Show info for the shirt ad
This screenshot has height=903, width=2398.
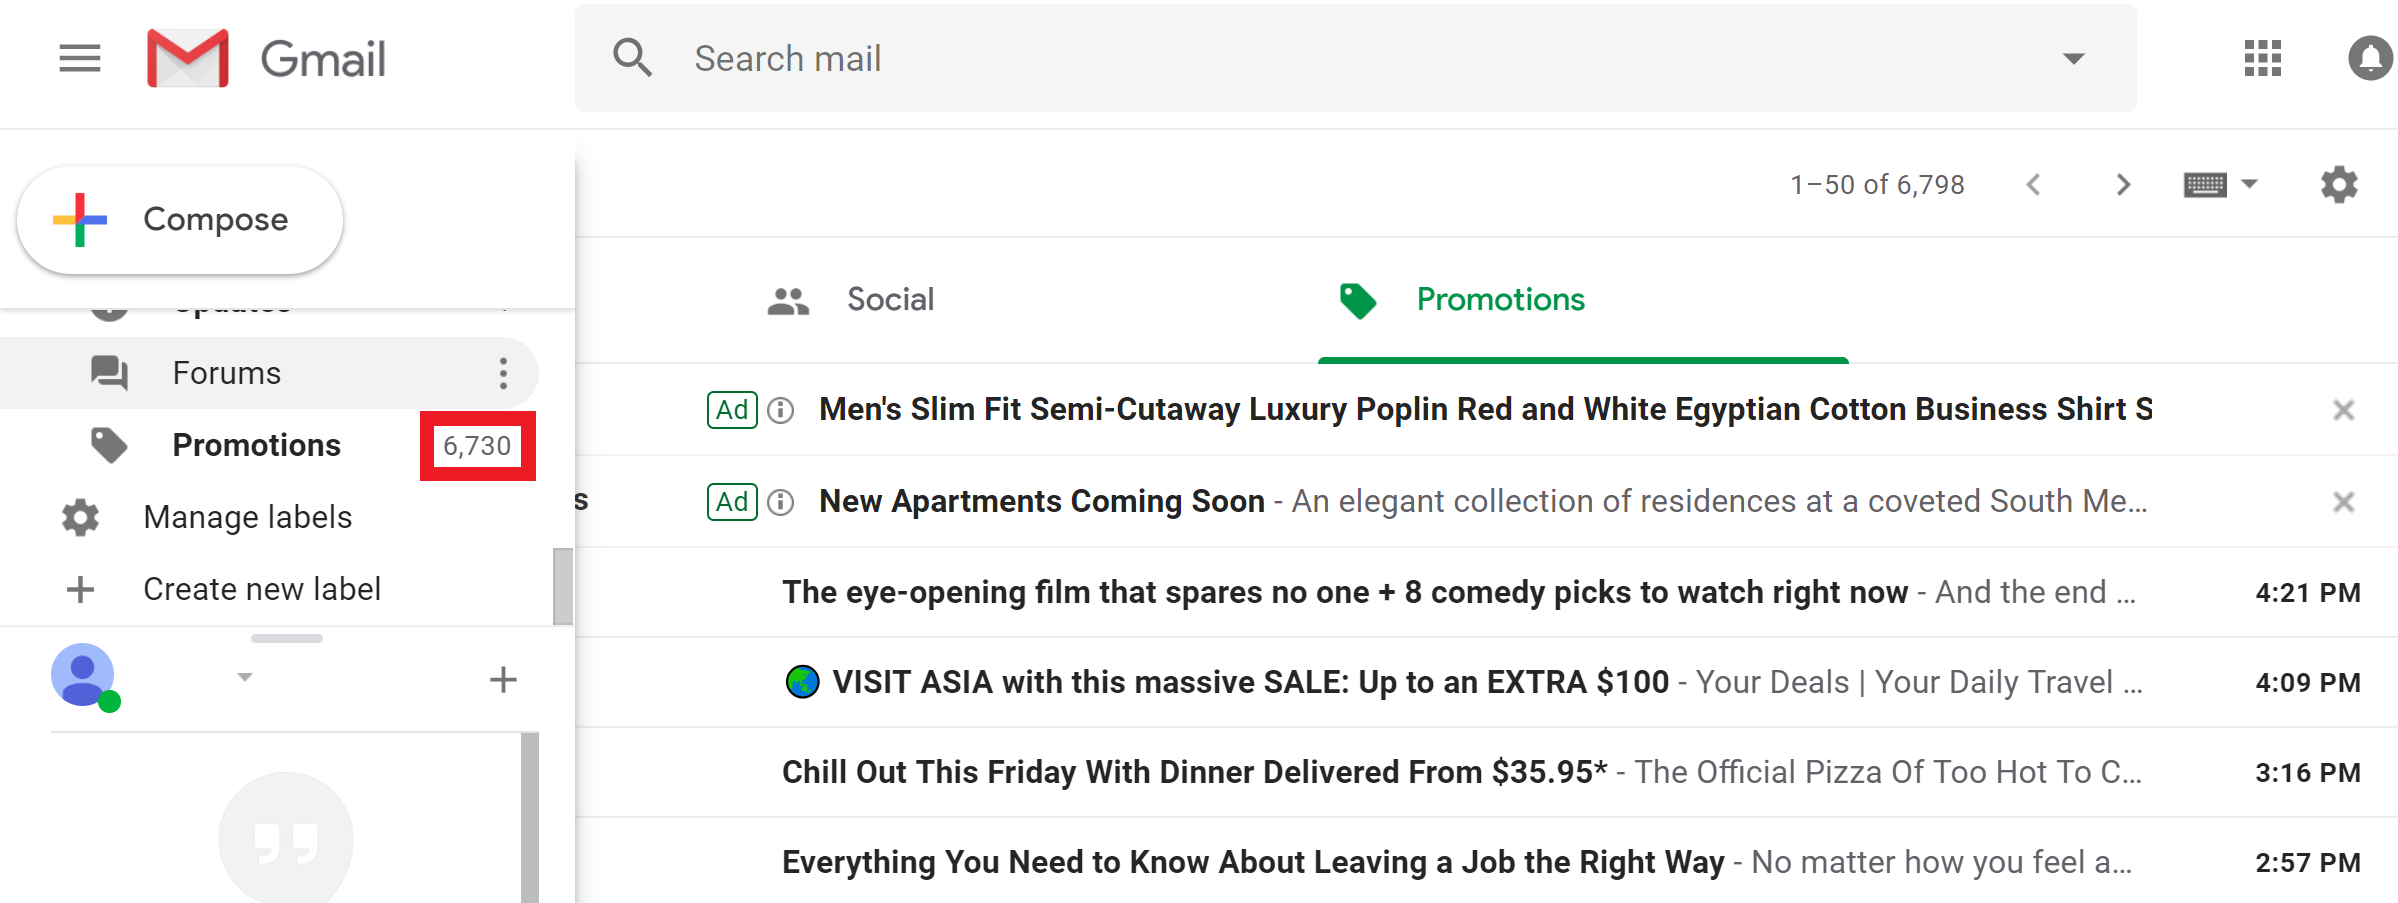(781, 410)
